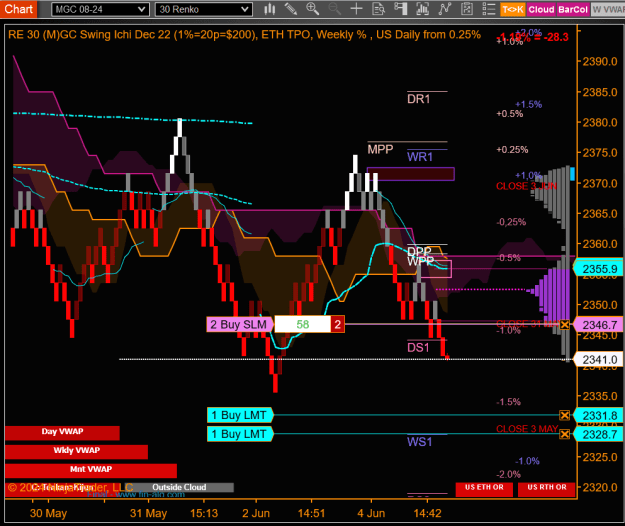625x526 pixels.
Task: Click the purple rectangle zone near WR1
Action: pos(411,174)
